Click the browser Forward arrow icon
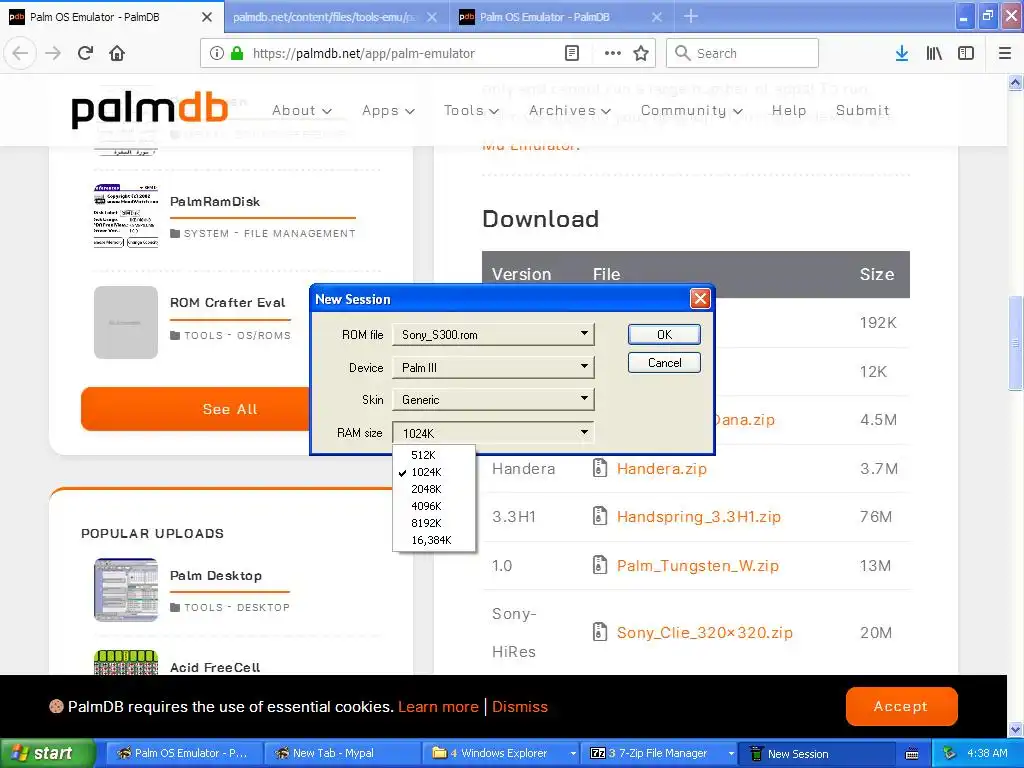Image resolution: width=1024 pixels, height=768 pixels. [x=53, y=53]
